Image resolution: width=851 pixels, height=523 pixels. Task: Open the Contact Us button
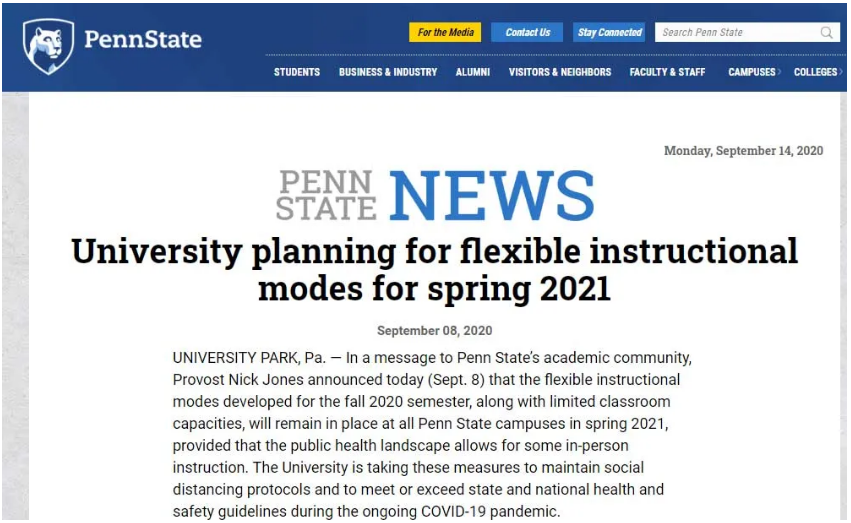click(x=527, y=33)
